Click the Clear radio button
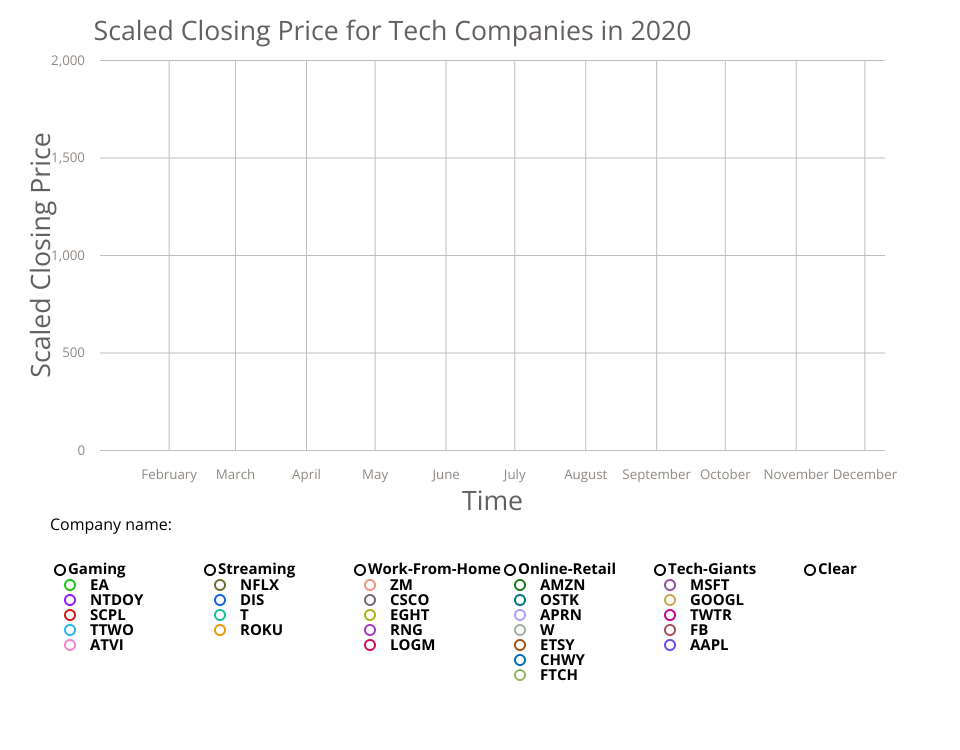960x750 pixels. pyautogui.click(x=810, y=570)
